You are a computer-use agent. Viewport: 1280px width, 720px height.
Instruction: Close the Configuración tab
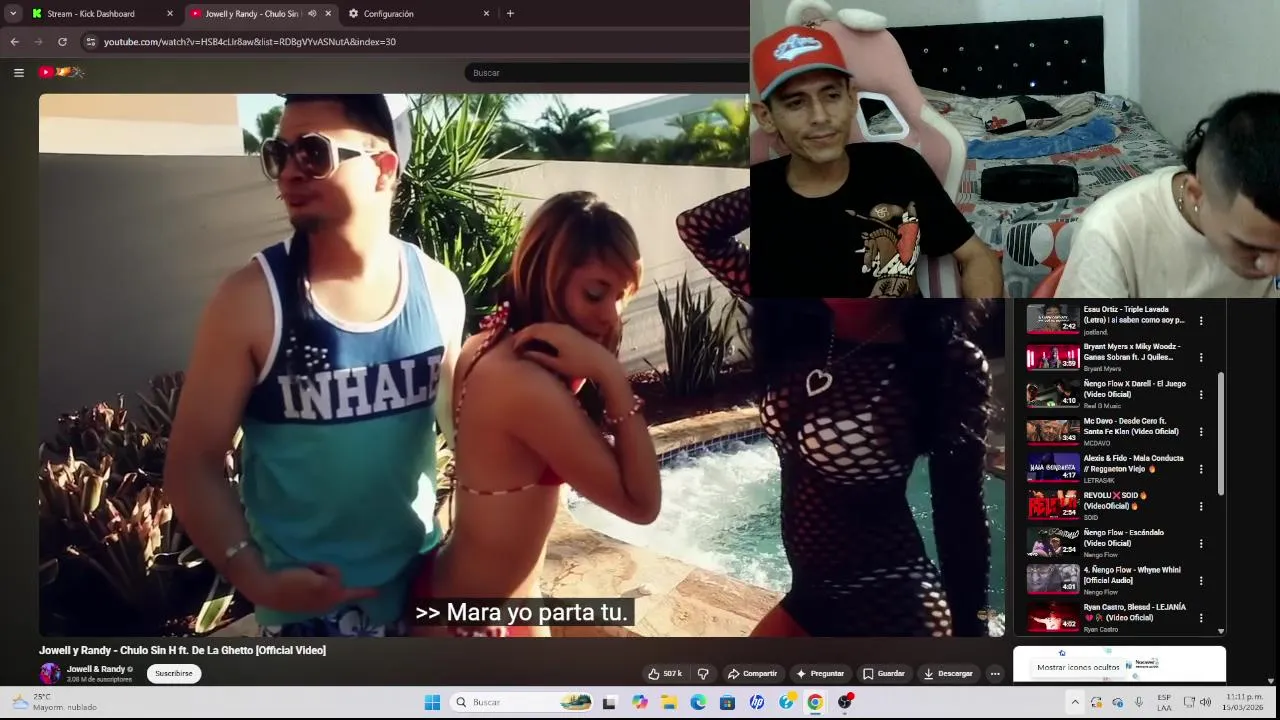tap(486, 14)
